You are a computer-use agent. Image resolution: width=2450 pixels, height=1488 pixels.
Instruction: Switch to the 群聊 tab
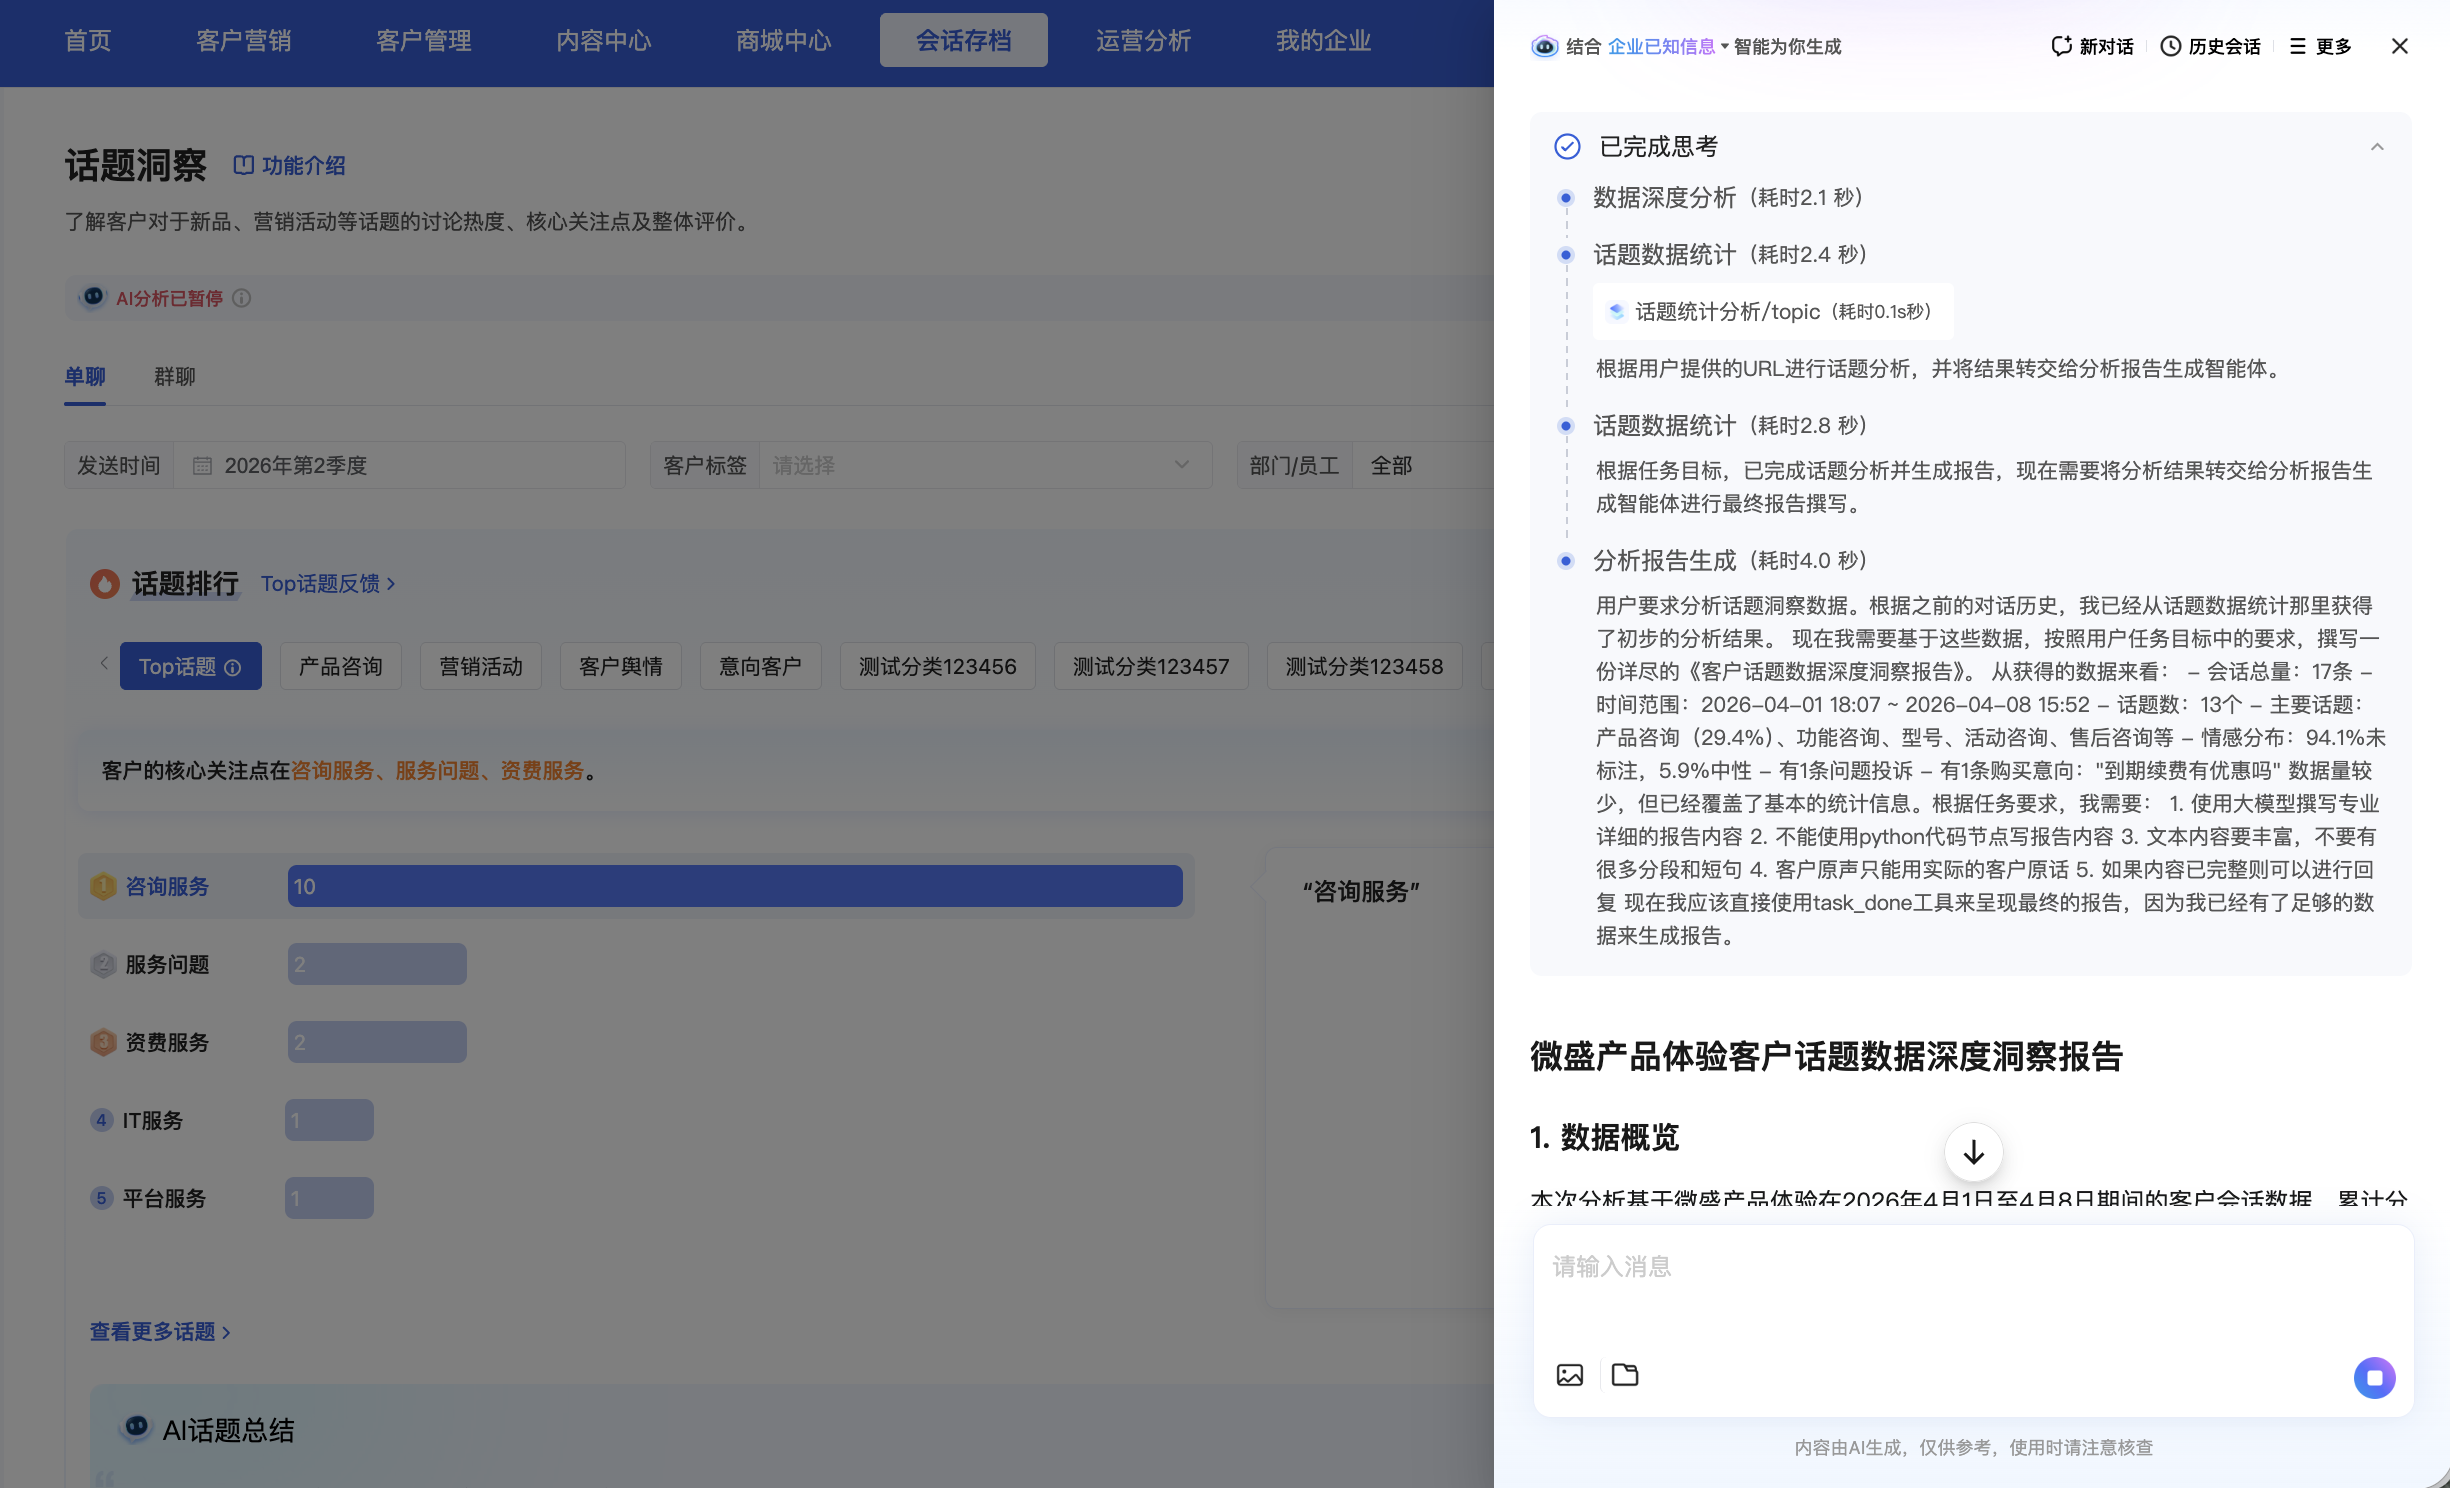(x=174, y=377)
